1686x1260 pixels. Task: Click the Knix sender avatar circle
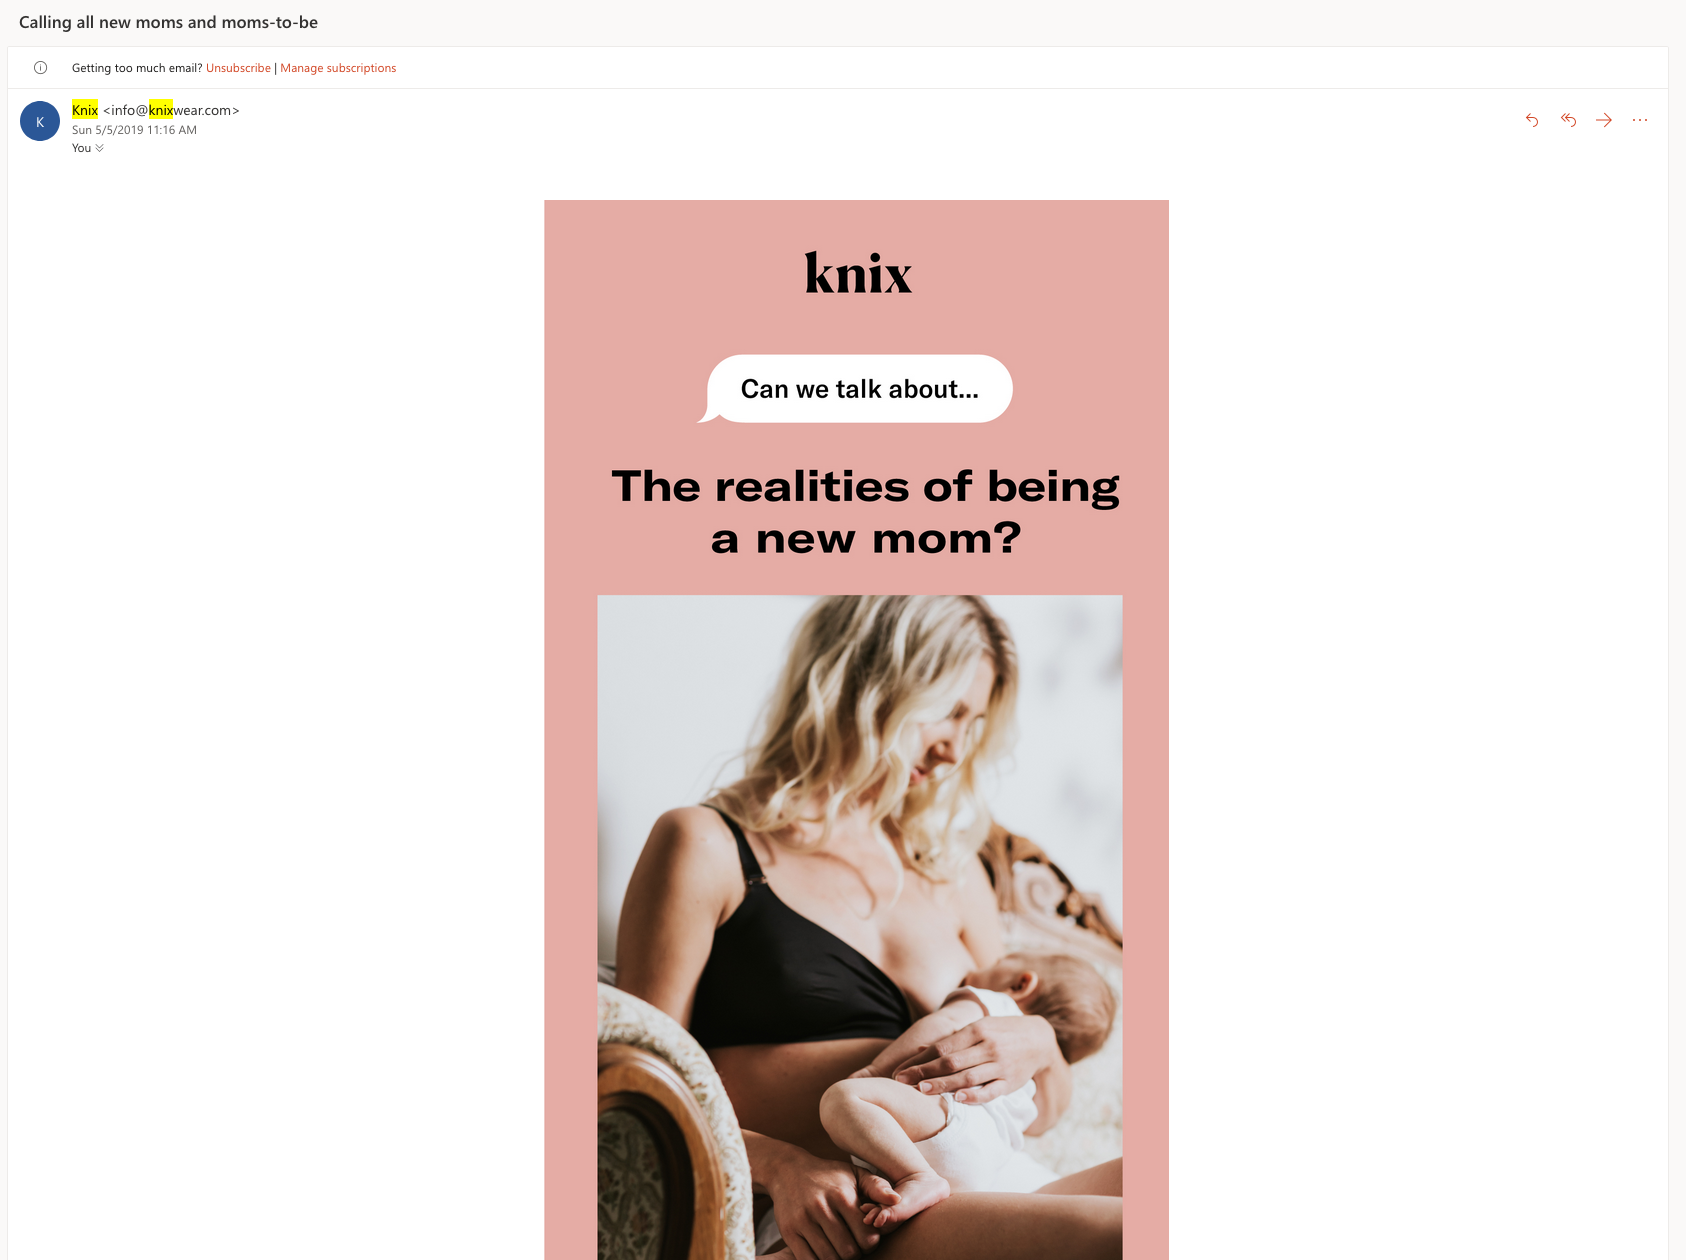(x=40, y=121)
